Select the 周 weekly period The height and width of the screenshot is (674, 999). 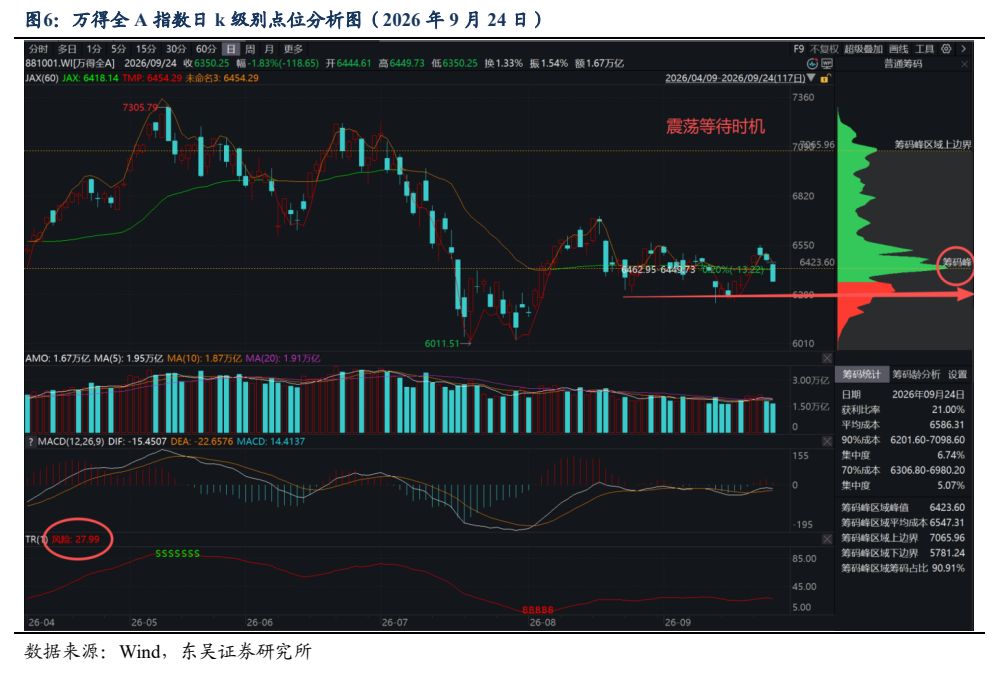(x=250, y=49)
